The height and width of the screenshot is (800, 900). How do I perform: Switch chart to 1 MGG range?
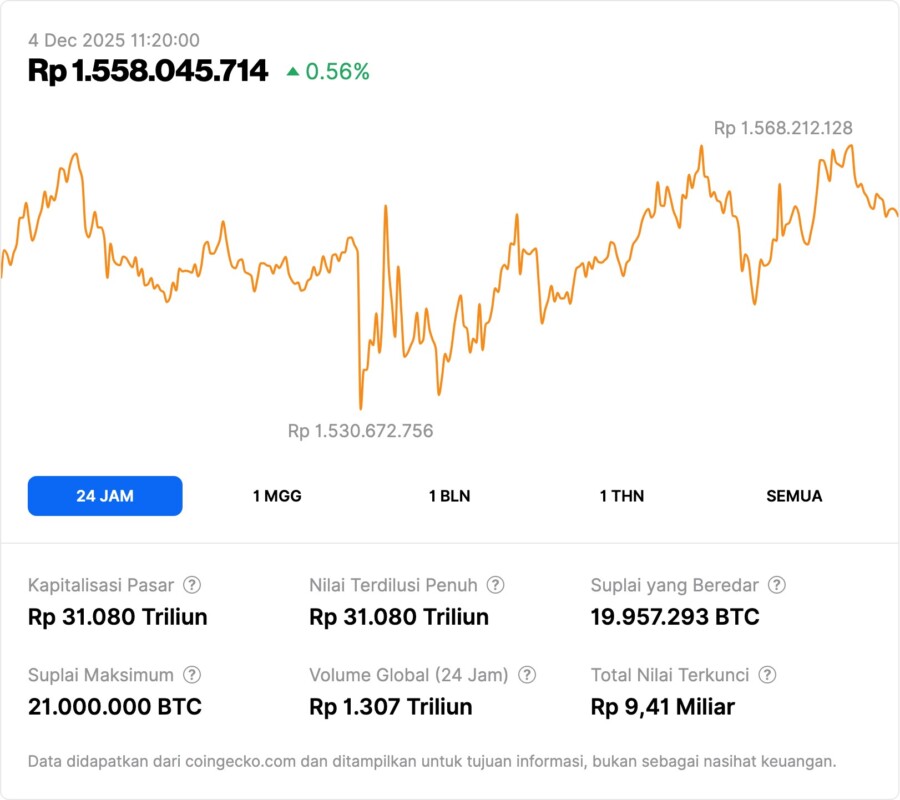(x=277, y=496)
